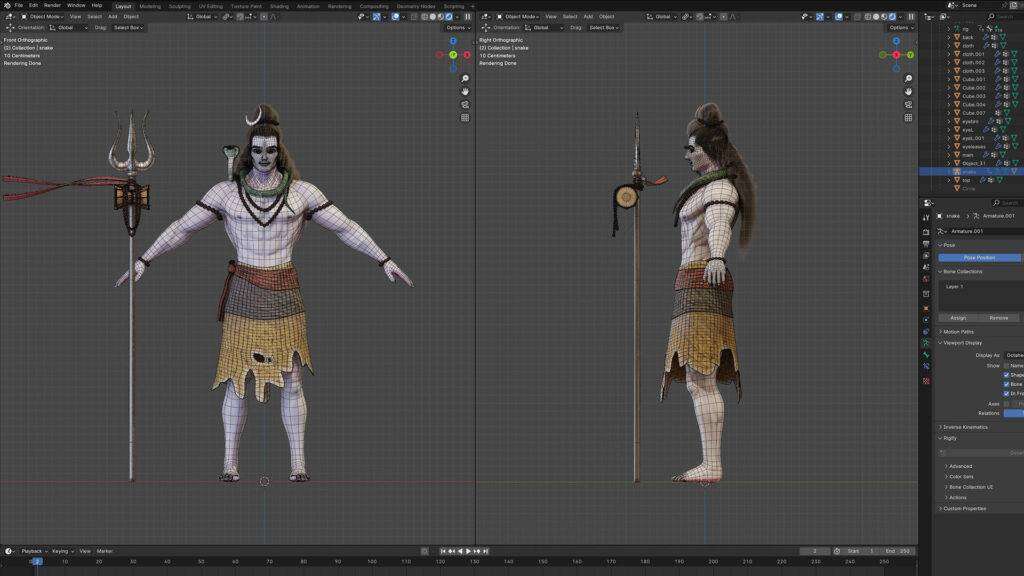Toggle overlays in right viewport header

(x=839, y=16)
